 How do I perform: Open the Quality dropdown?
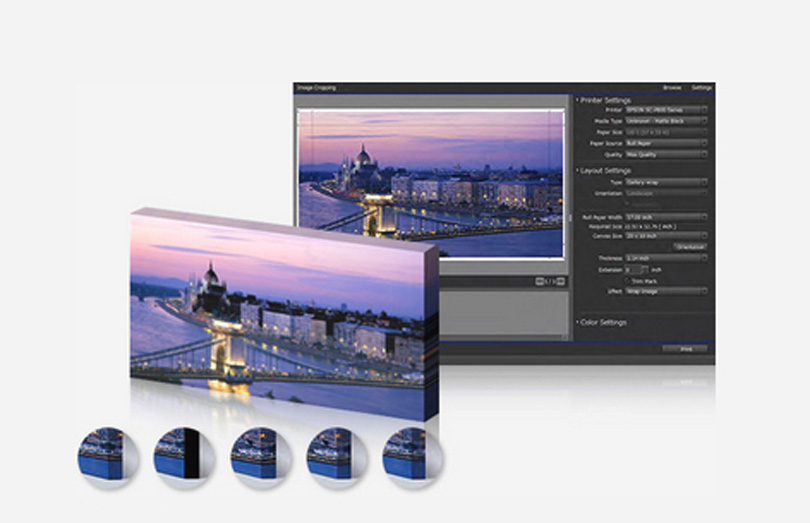[x=666, y=155]
